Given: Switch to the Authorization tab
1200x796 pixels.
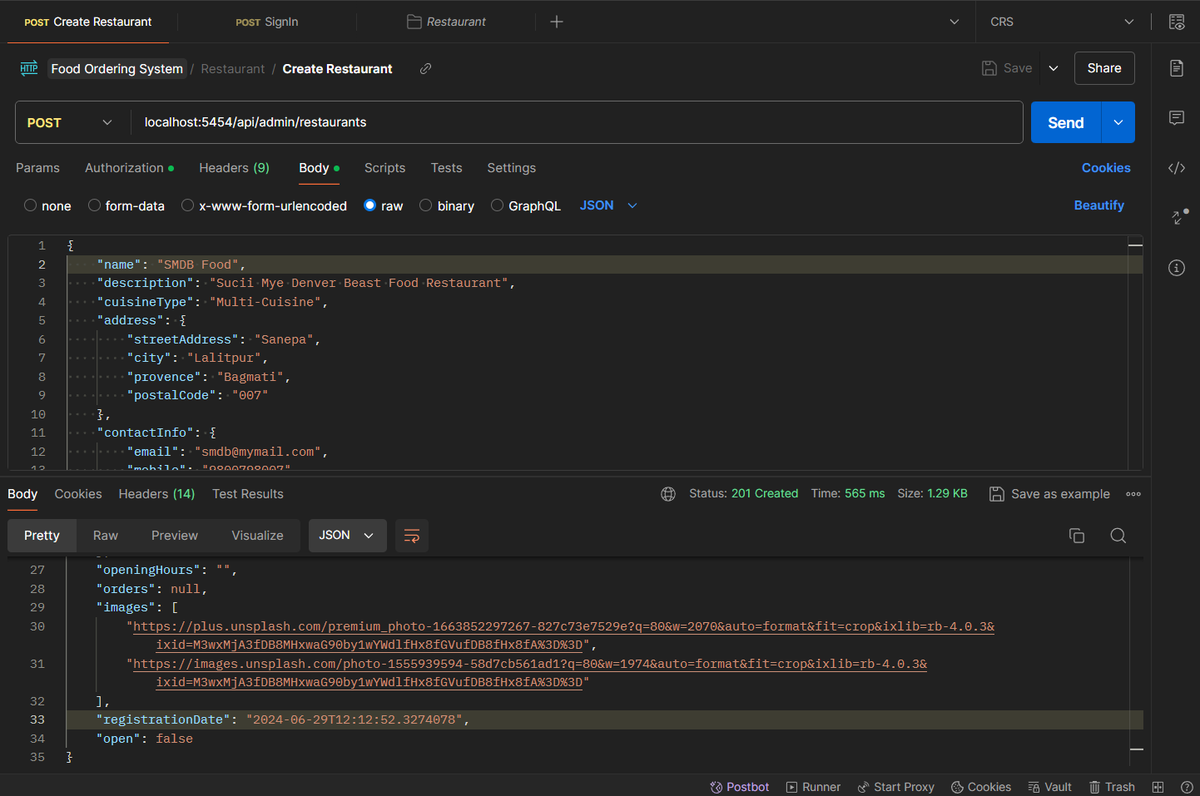Looking at the screenshot, I should click(x=129, y=168).
